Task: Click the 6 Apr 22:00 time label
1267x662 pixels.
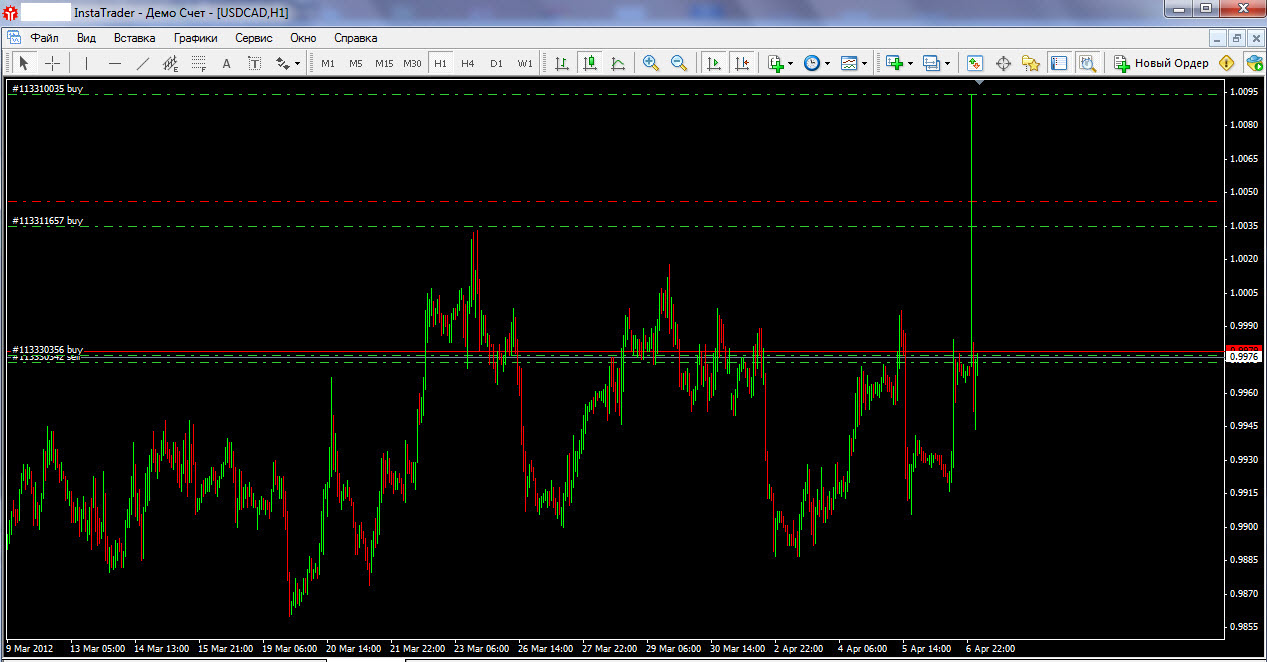Action: [x=988, y=648]
